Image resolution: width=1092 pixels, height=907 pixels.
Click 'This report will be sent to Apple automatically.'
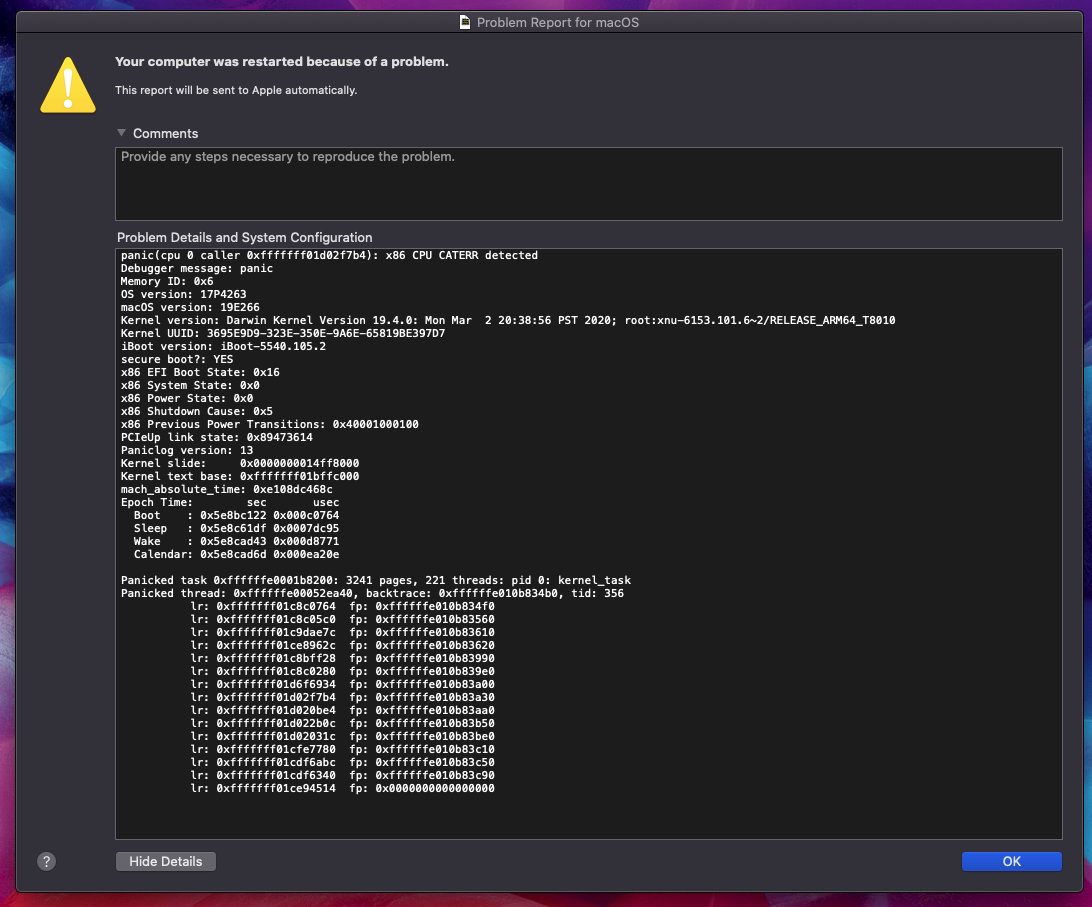(236, 90)
